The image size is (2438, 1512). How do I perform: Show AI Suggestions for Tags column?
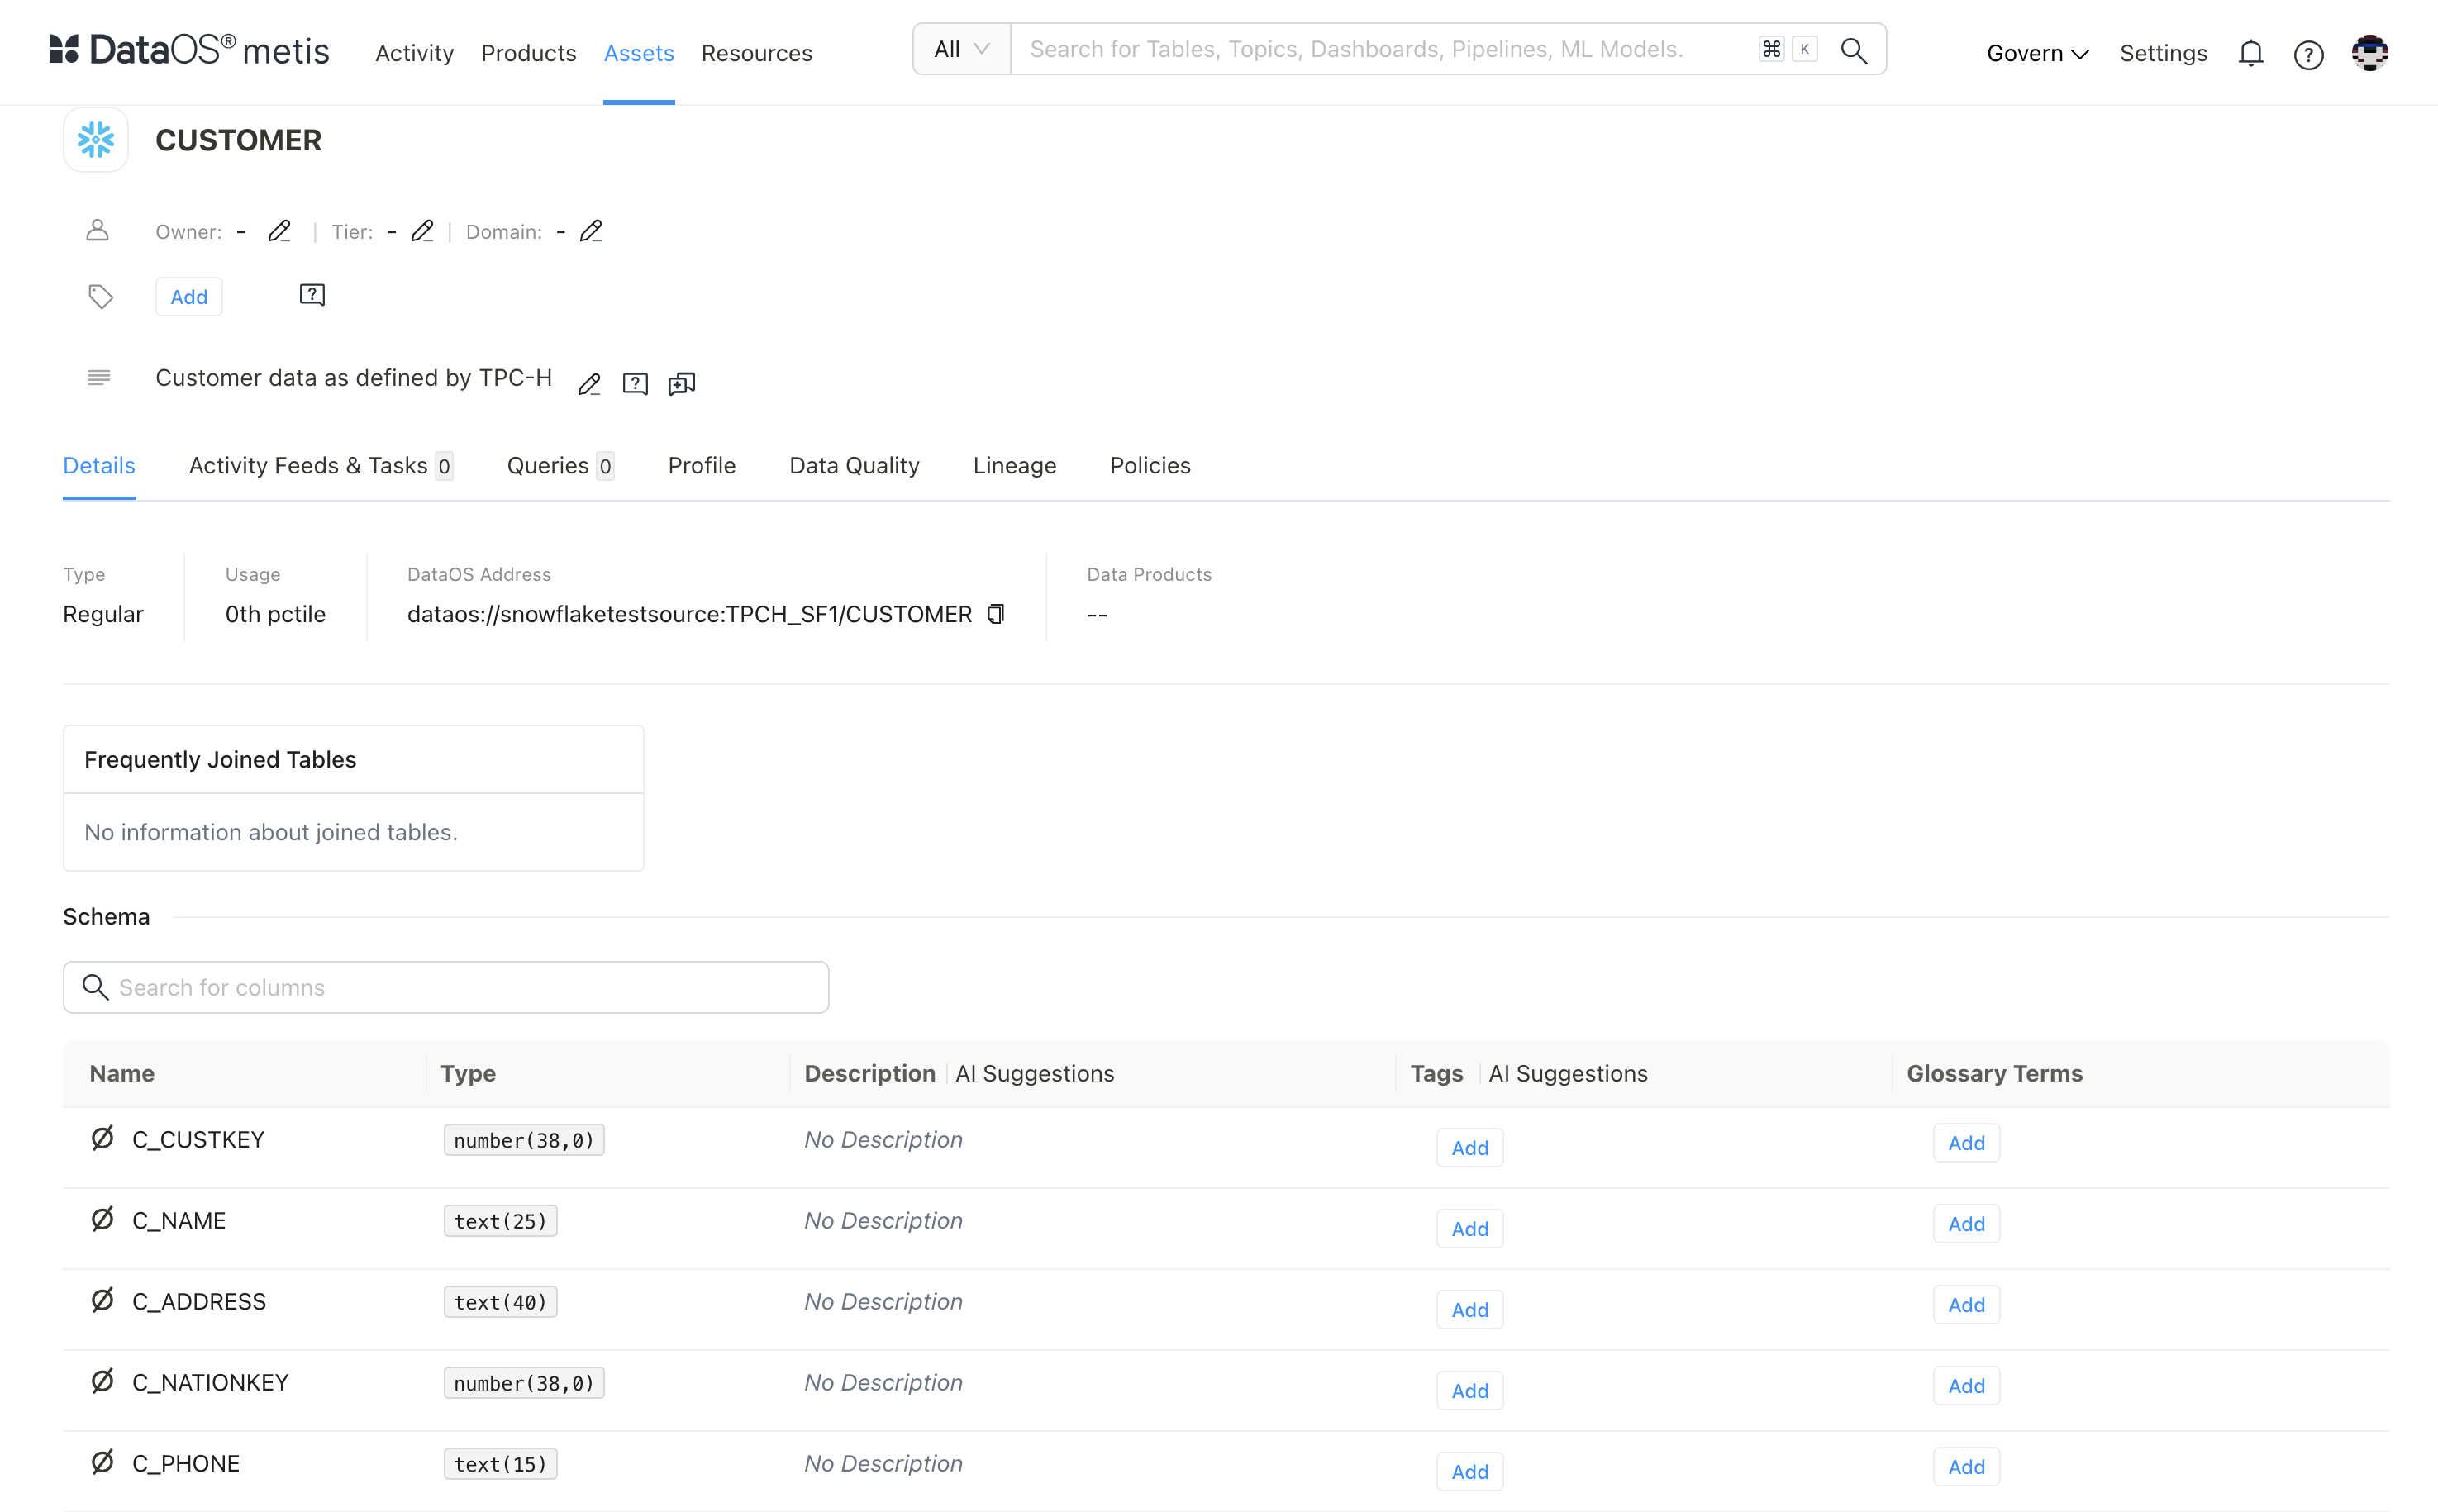(x=1567, y=1073)
